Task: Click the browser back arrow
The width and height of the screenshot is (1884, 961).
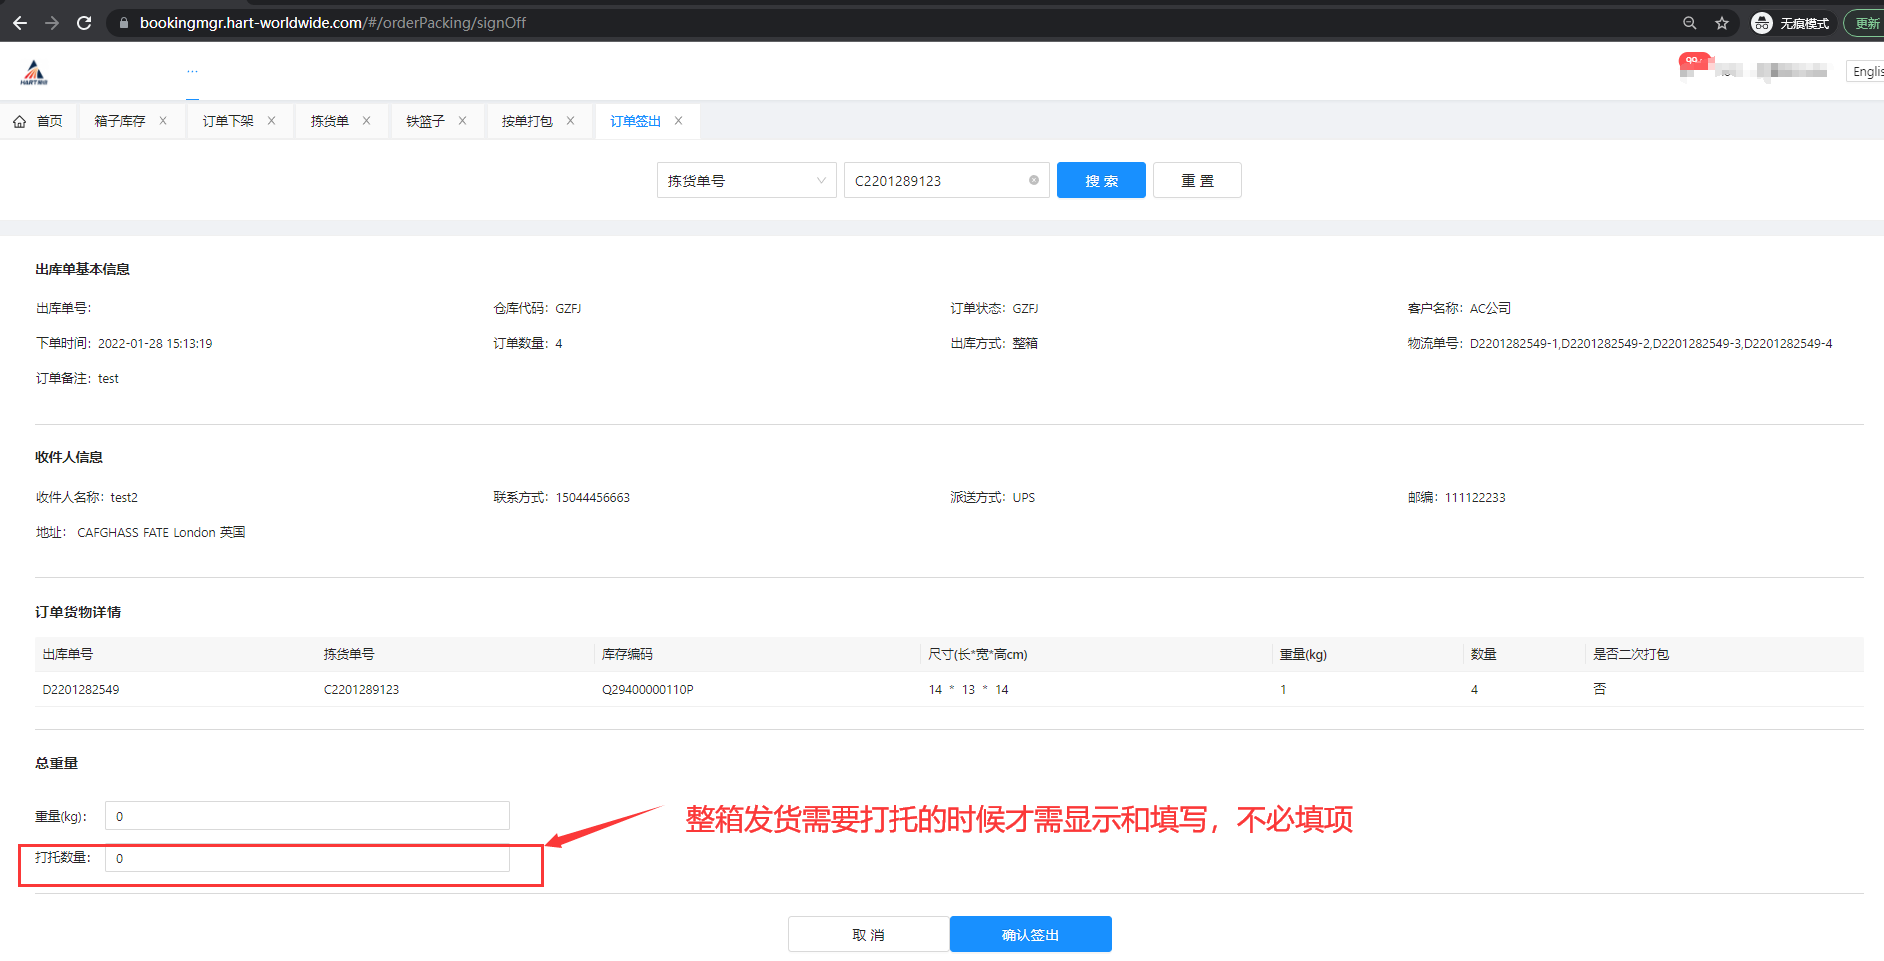Action: tap(20, 23)
